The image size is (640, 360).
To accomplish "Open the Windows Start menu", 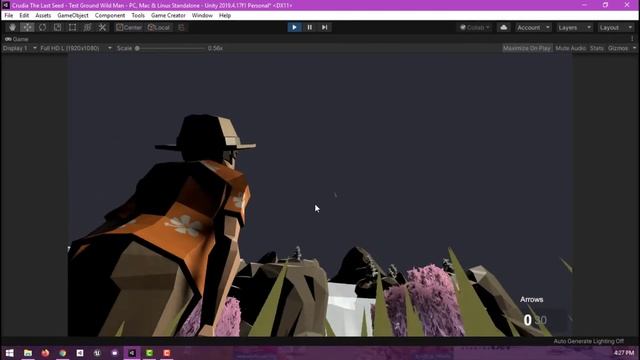I will [9, 353].
